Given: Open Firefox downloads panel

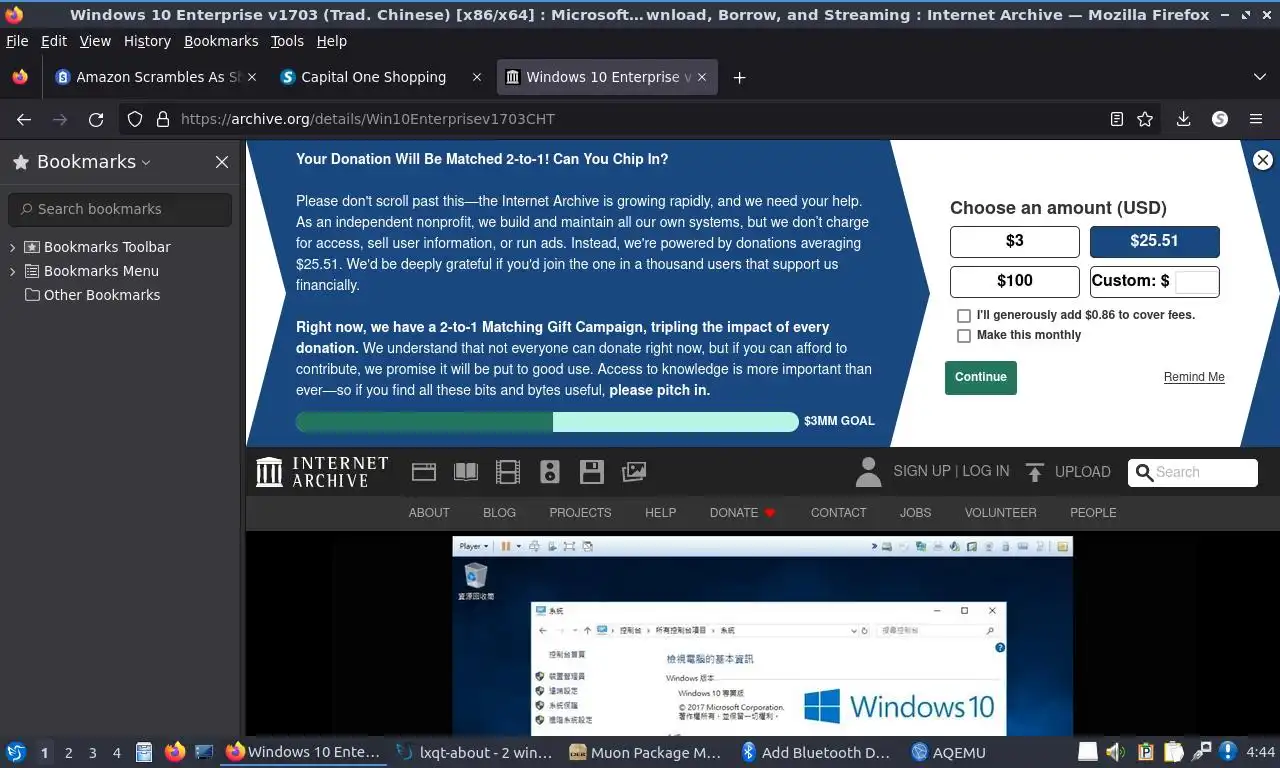Looking at the screenshot, I should pos(1183,119).
